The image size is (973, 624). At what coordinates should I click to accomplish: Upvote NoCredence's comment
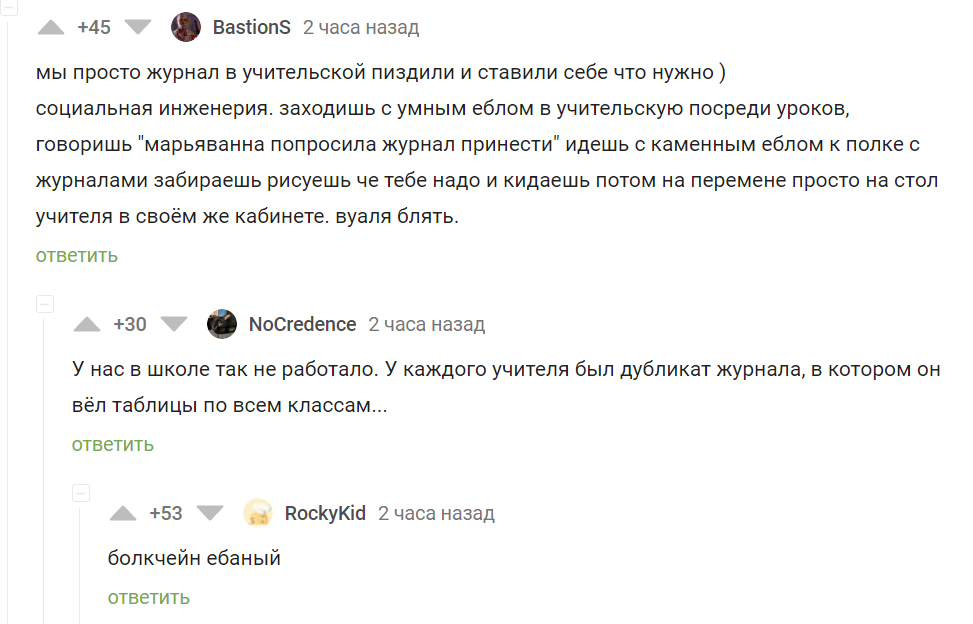(87, 324)
